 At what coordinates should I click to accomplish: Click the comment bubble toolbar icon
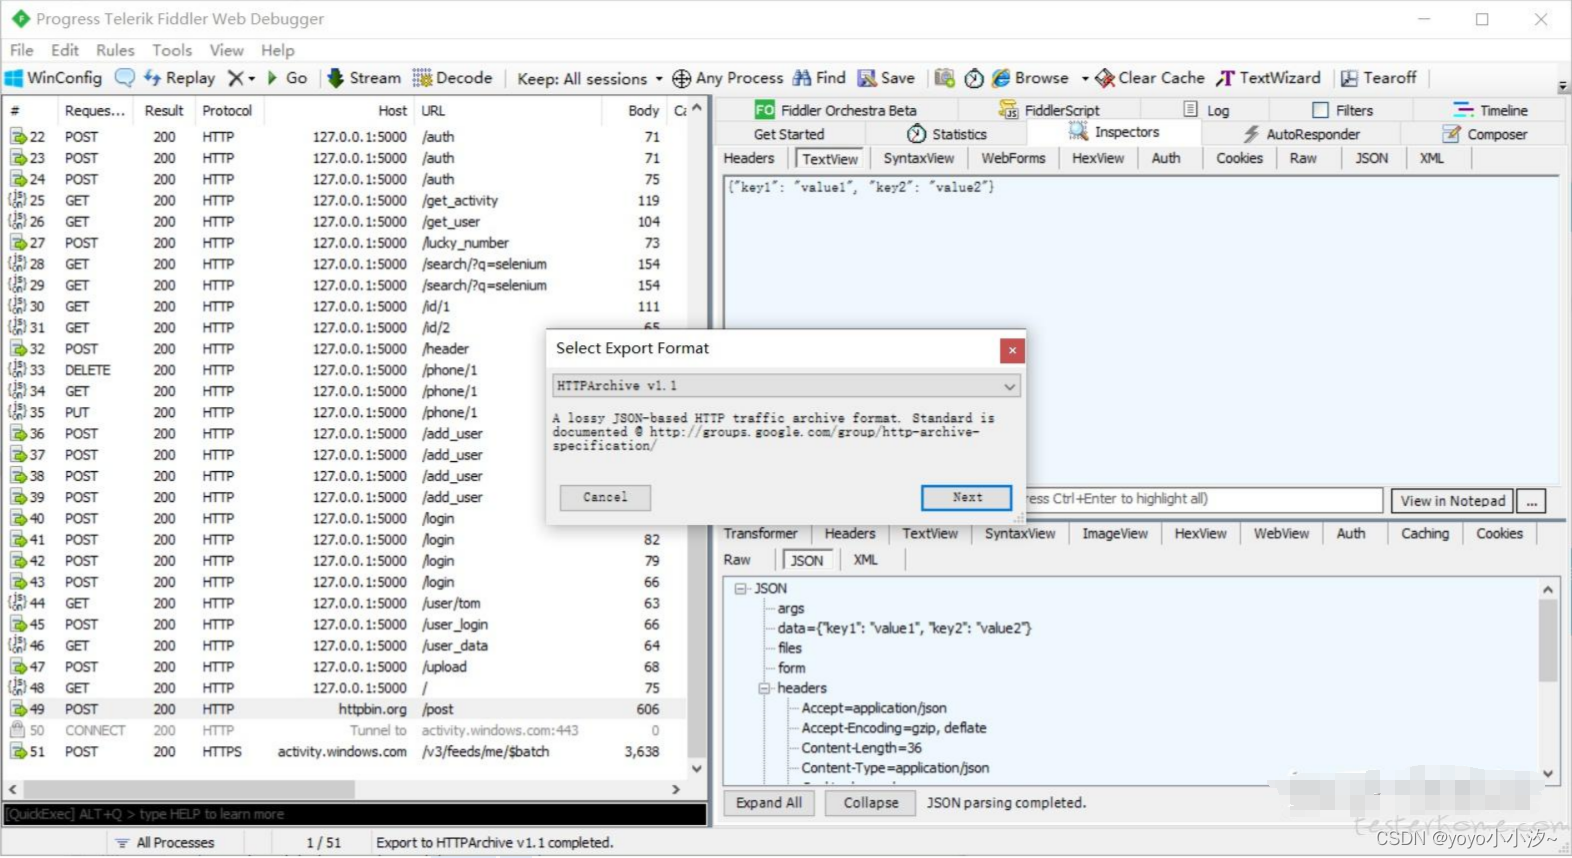[x=125, y=78]
